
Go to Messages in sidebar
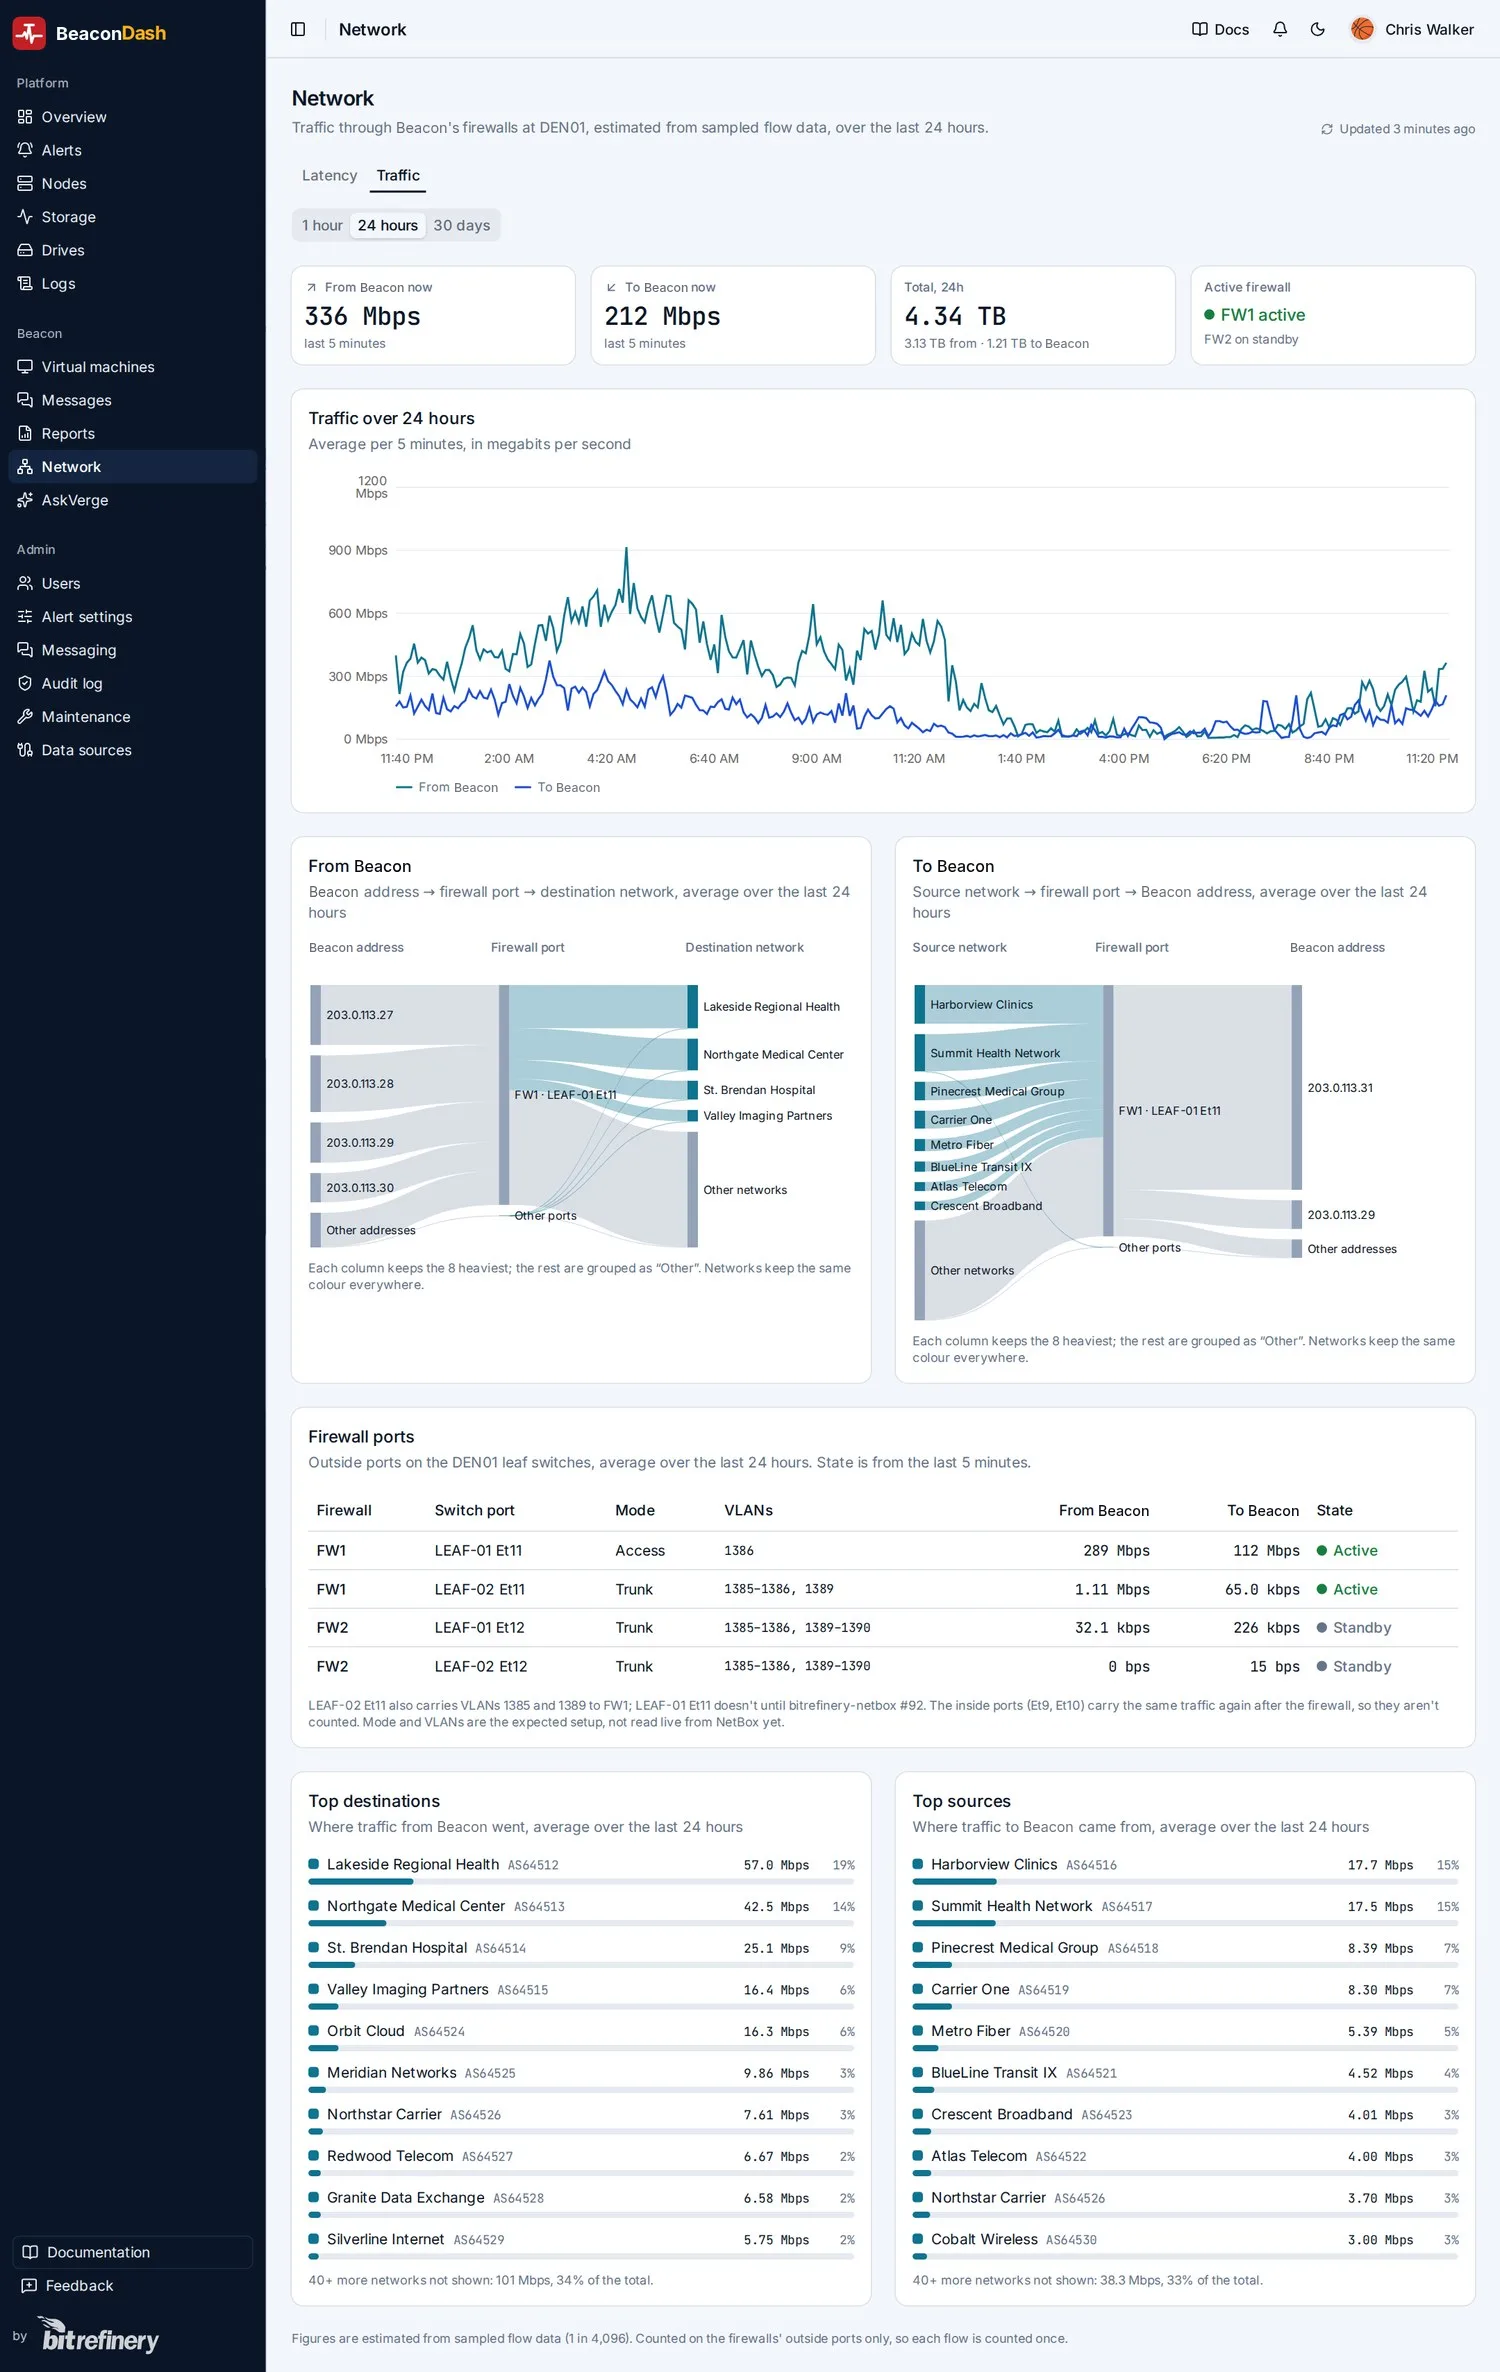(x=133, y=400)
